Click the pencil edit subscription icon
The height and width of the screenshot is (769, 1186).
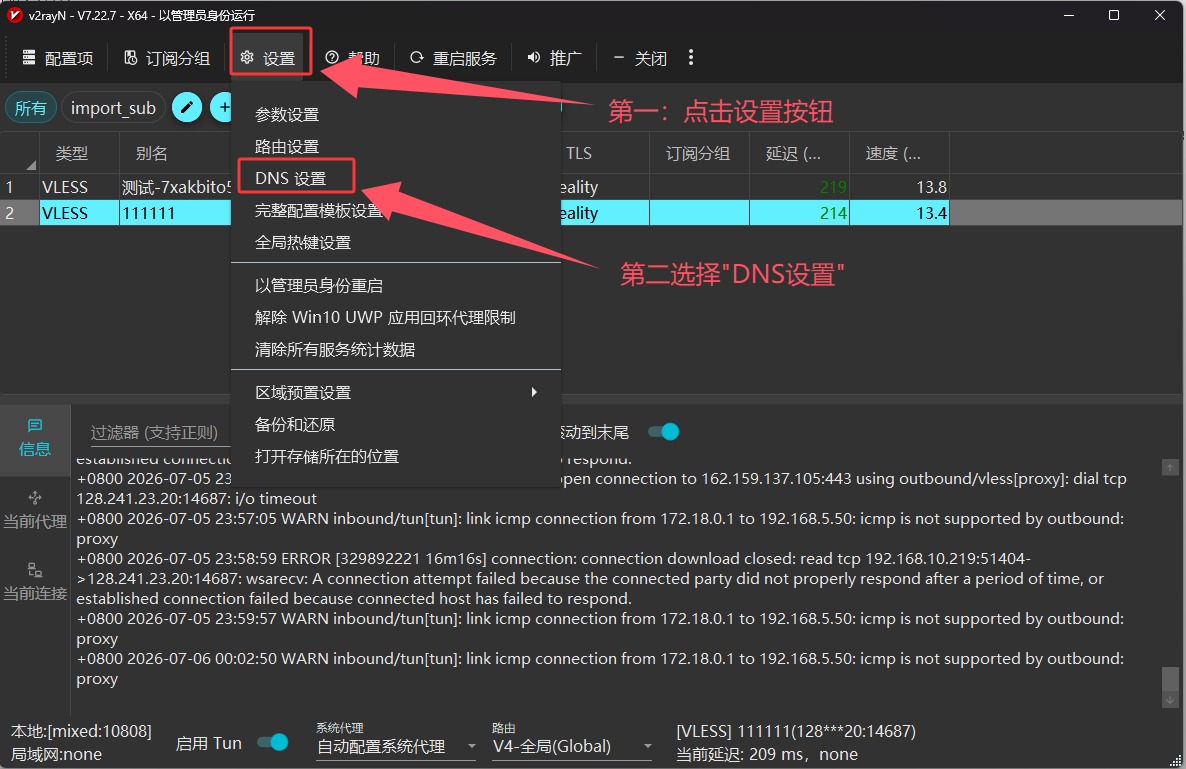click(187, 107)
